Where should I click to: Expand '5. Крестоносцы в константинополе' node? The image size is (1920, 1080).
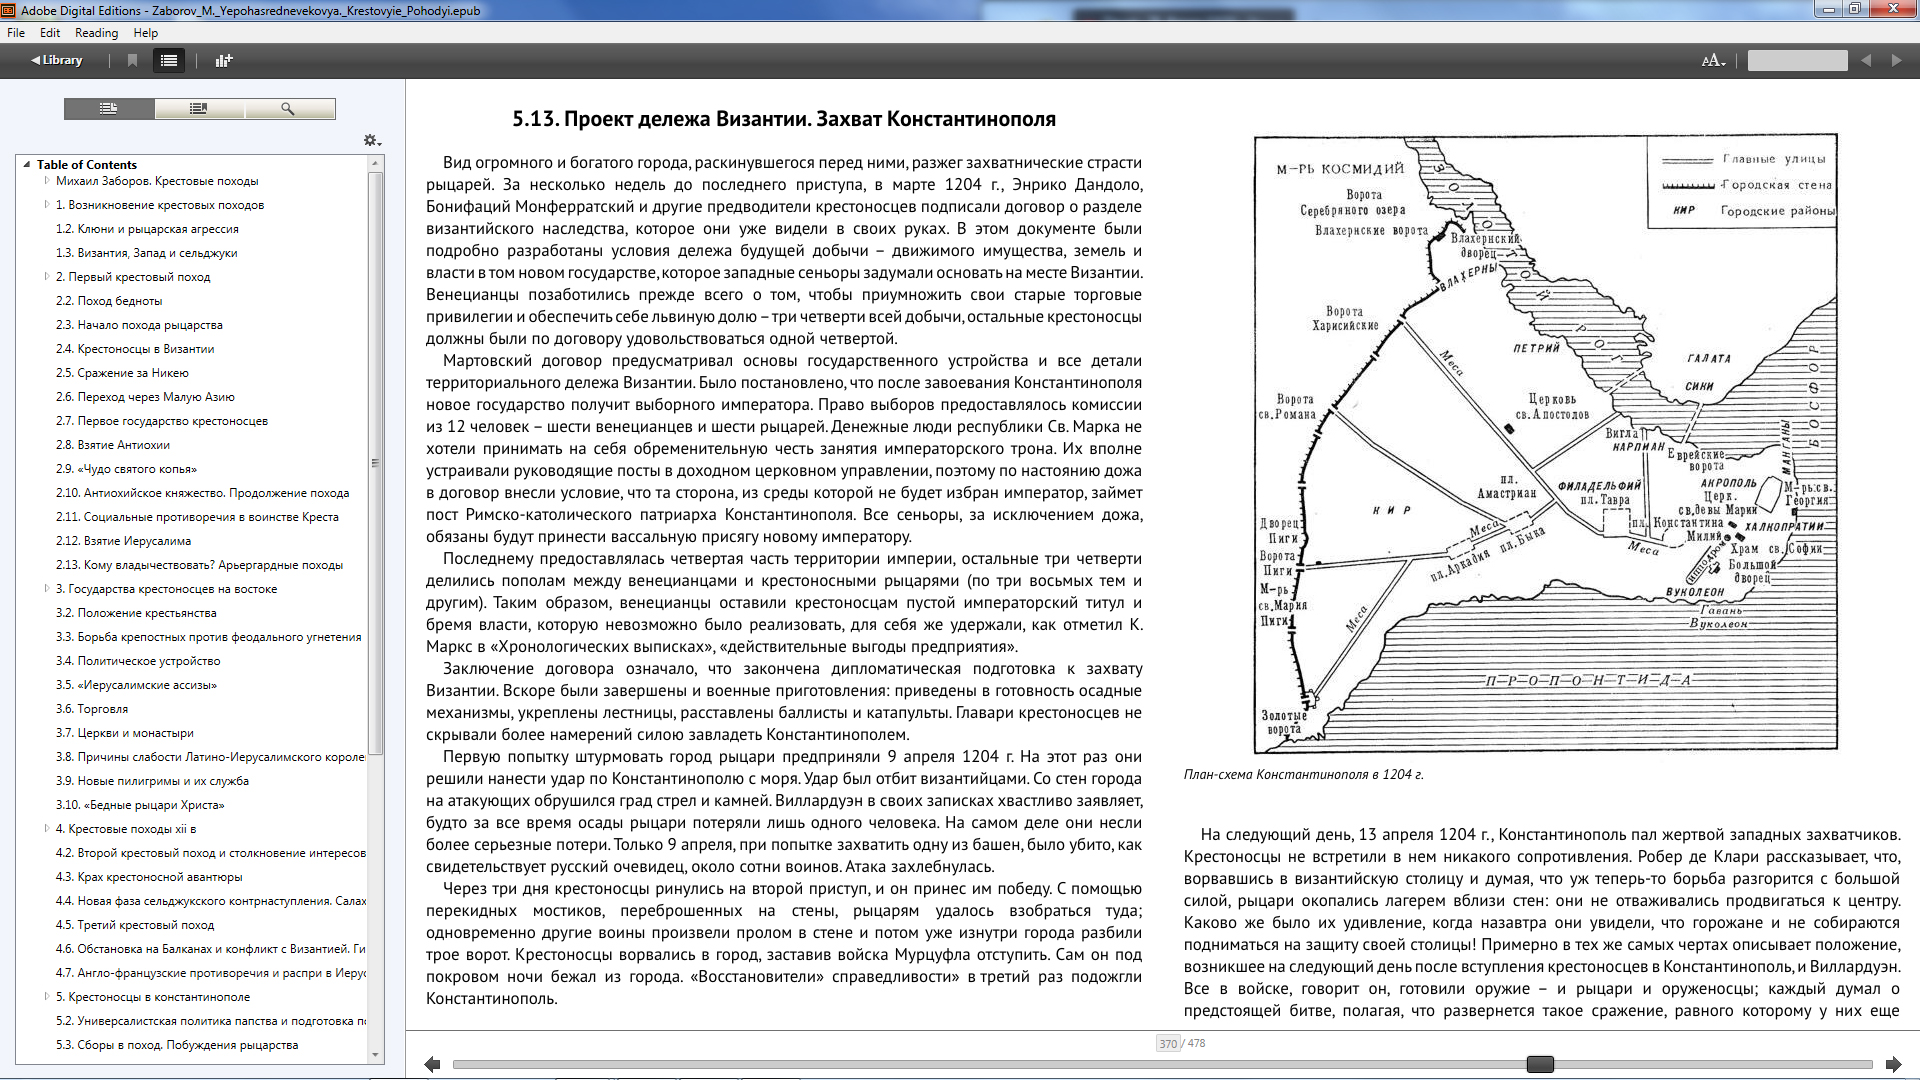coord(47,997)
